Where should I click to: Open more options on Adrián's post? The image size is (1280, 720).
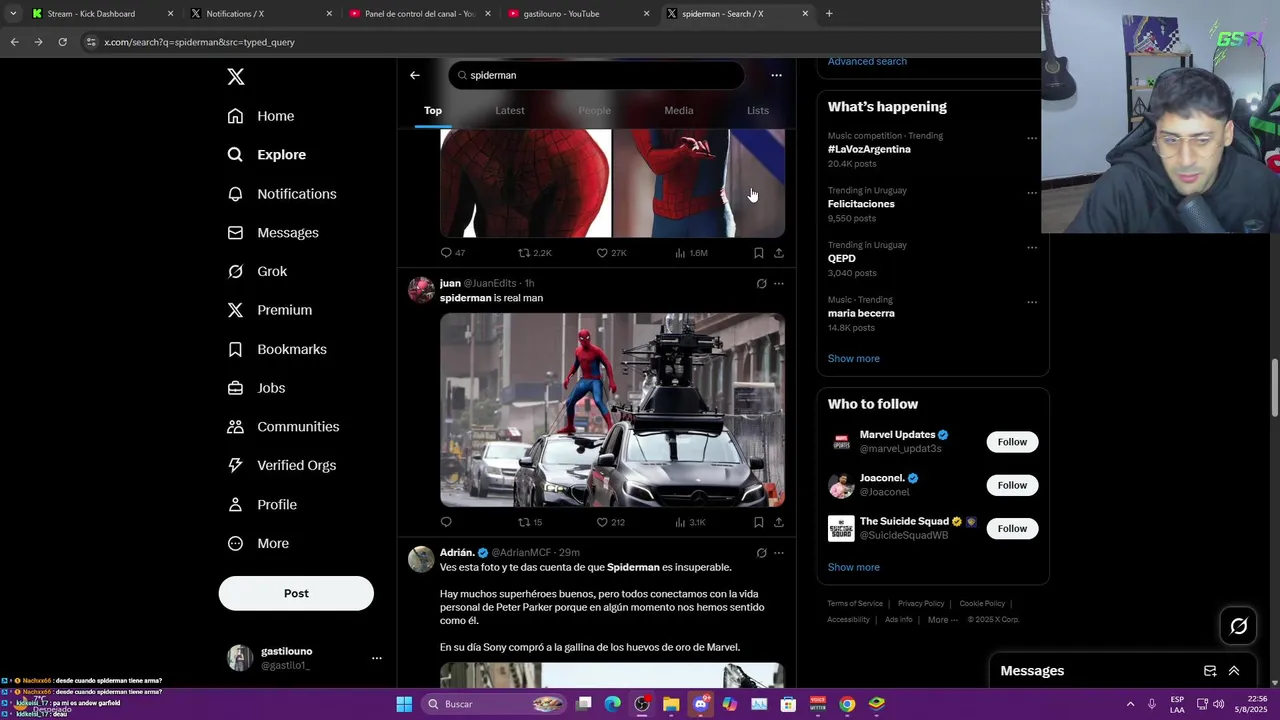(x=779, y=553)
